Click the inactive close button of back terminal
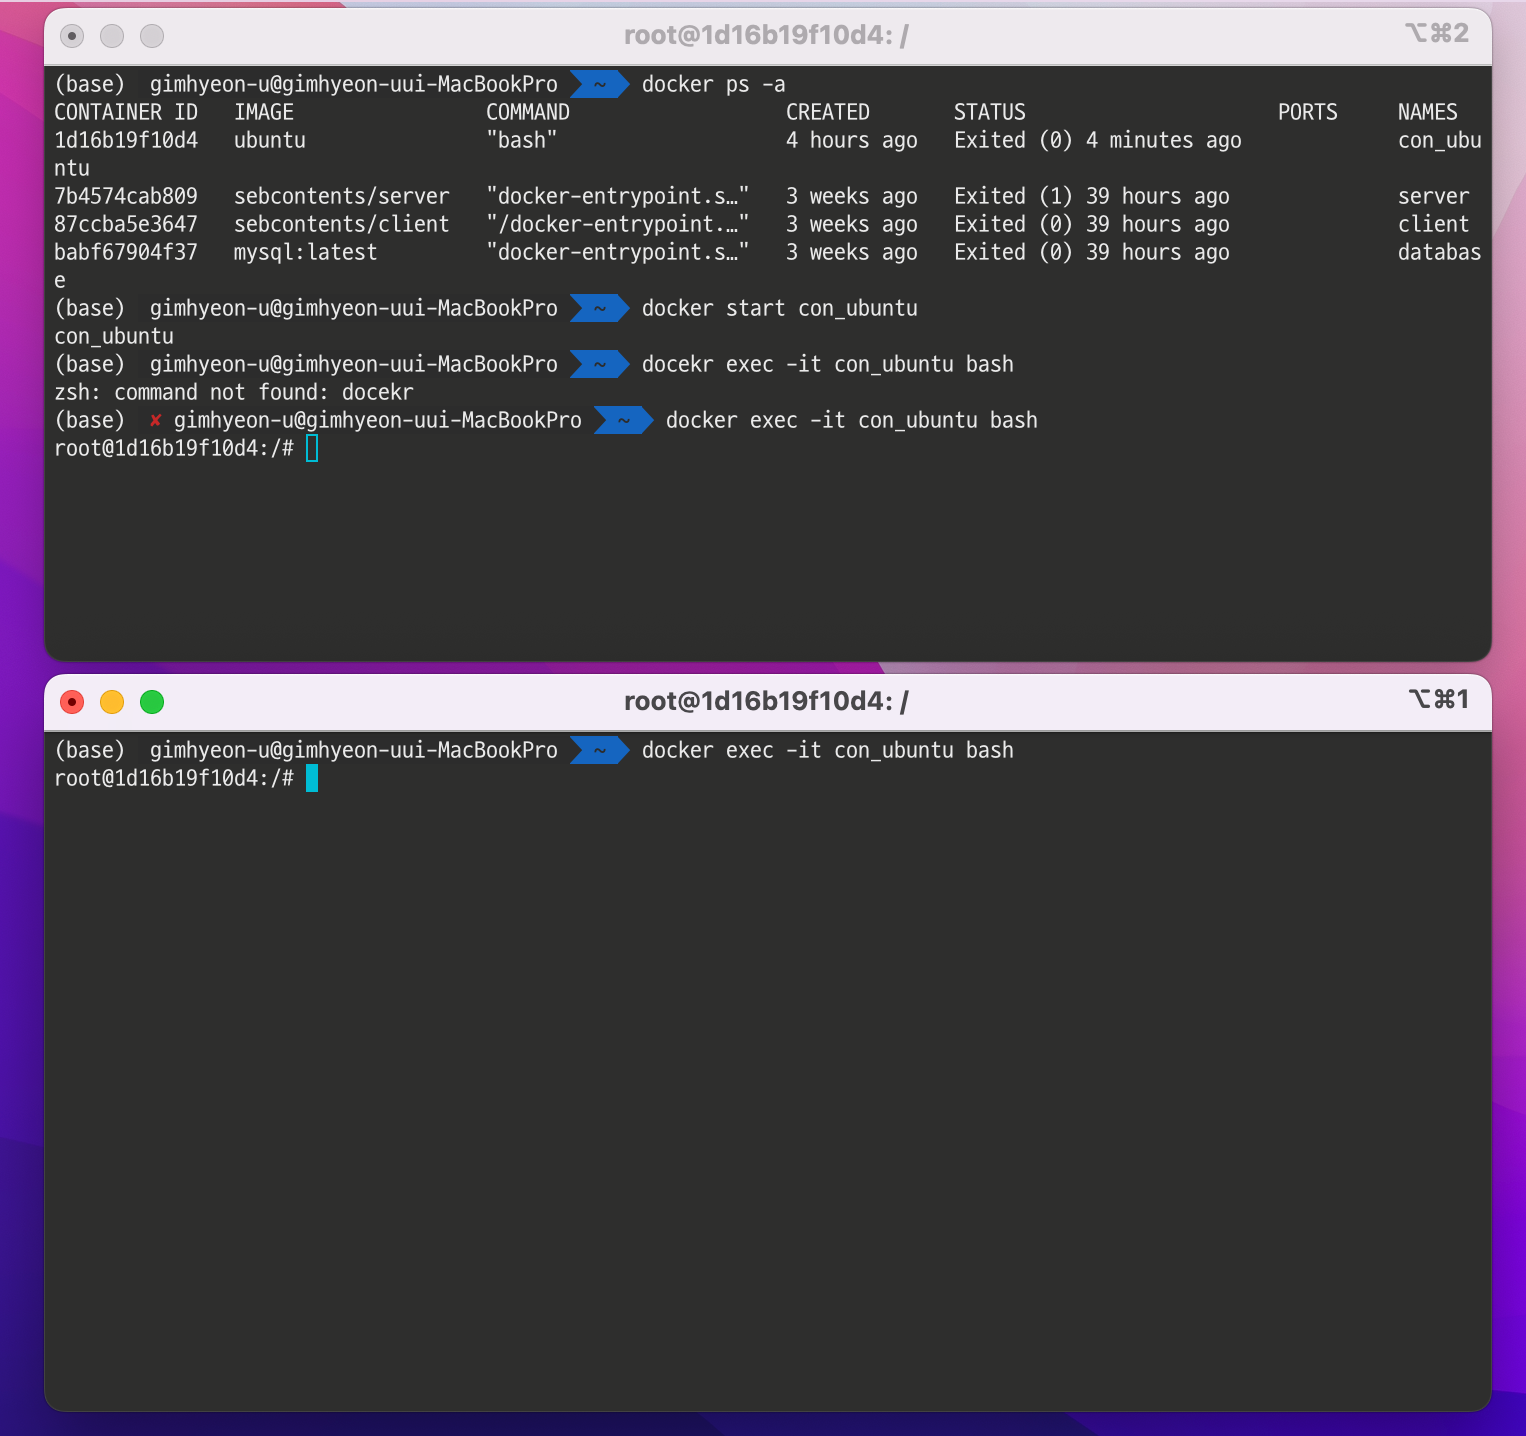The width and height of the screenshot is (1526, 1436). 72,36
